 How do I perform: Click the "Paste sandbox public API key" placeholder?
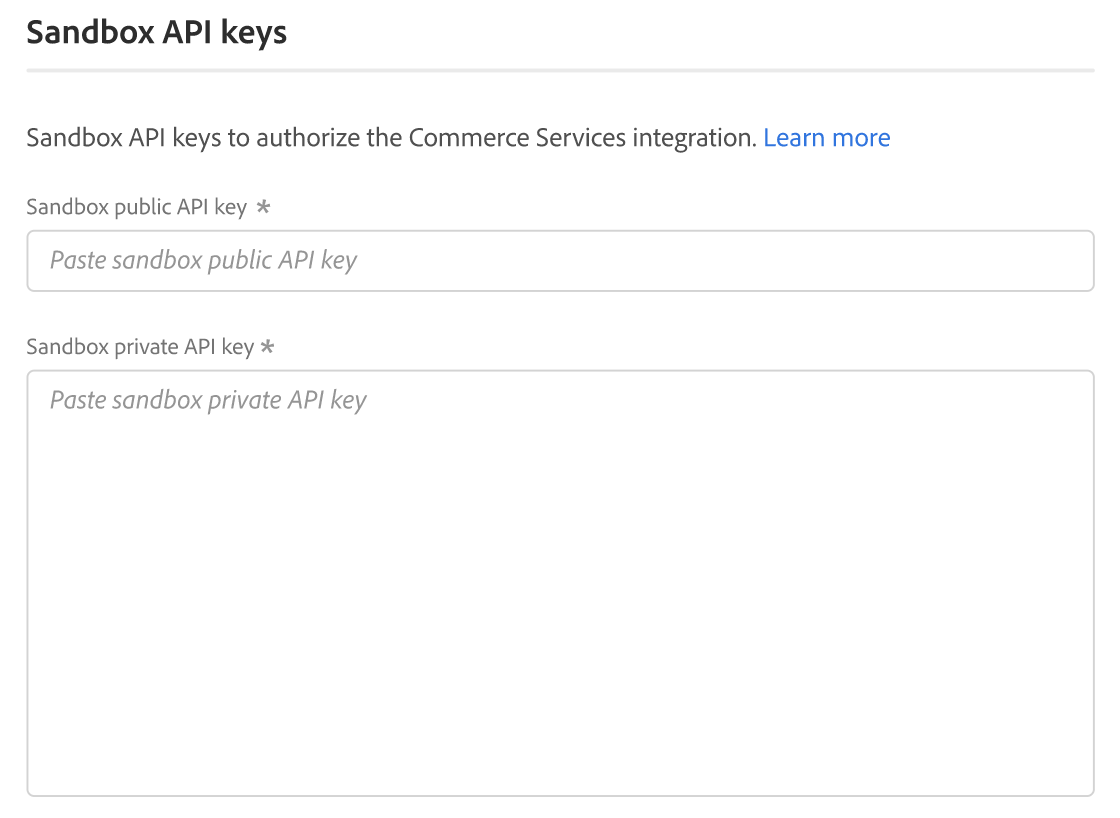[x=203, y=261]
